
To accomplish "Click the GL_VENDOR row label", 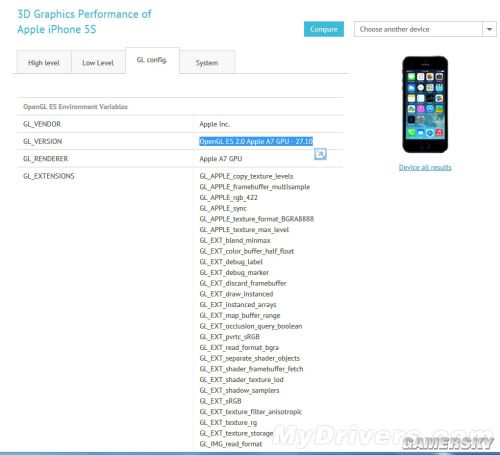I will tap(42, 124).
